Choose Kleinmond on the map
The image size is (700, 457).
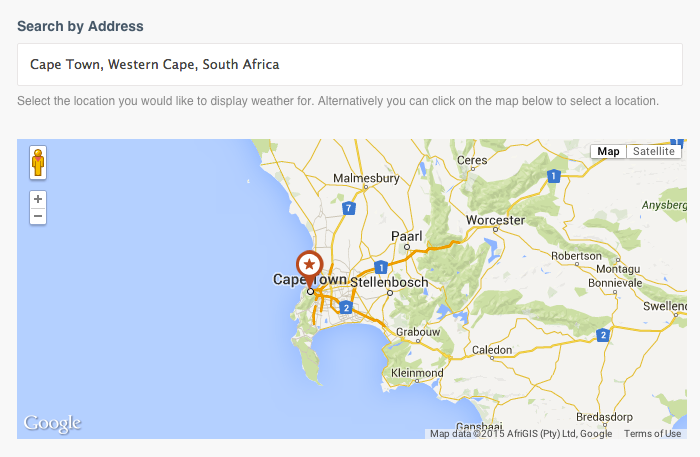tap(417, 373)
